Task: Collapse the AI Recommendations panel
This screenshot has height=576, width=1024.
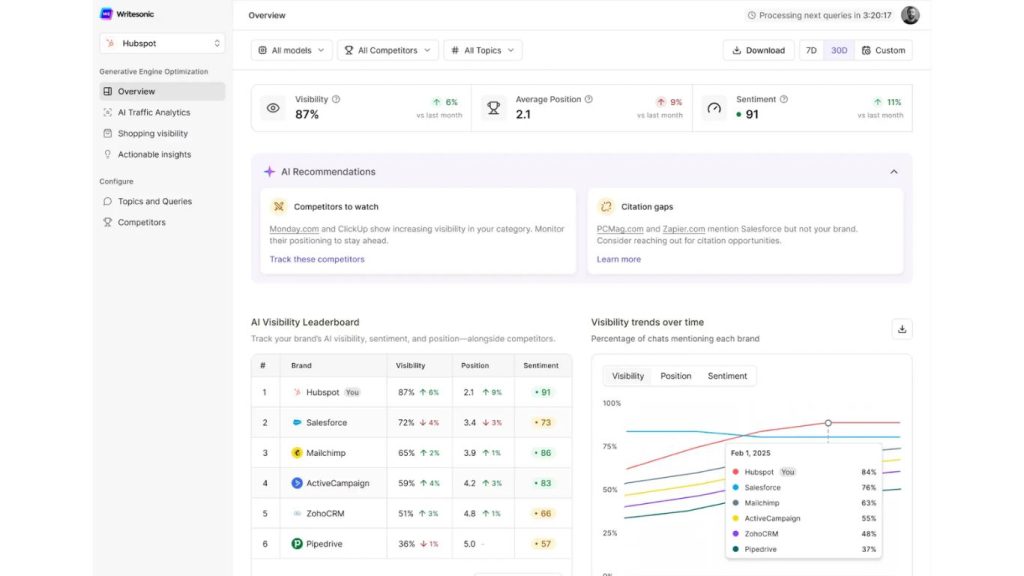Action: pyautogui.click(x=894, y=172)
